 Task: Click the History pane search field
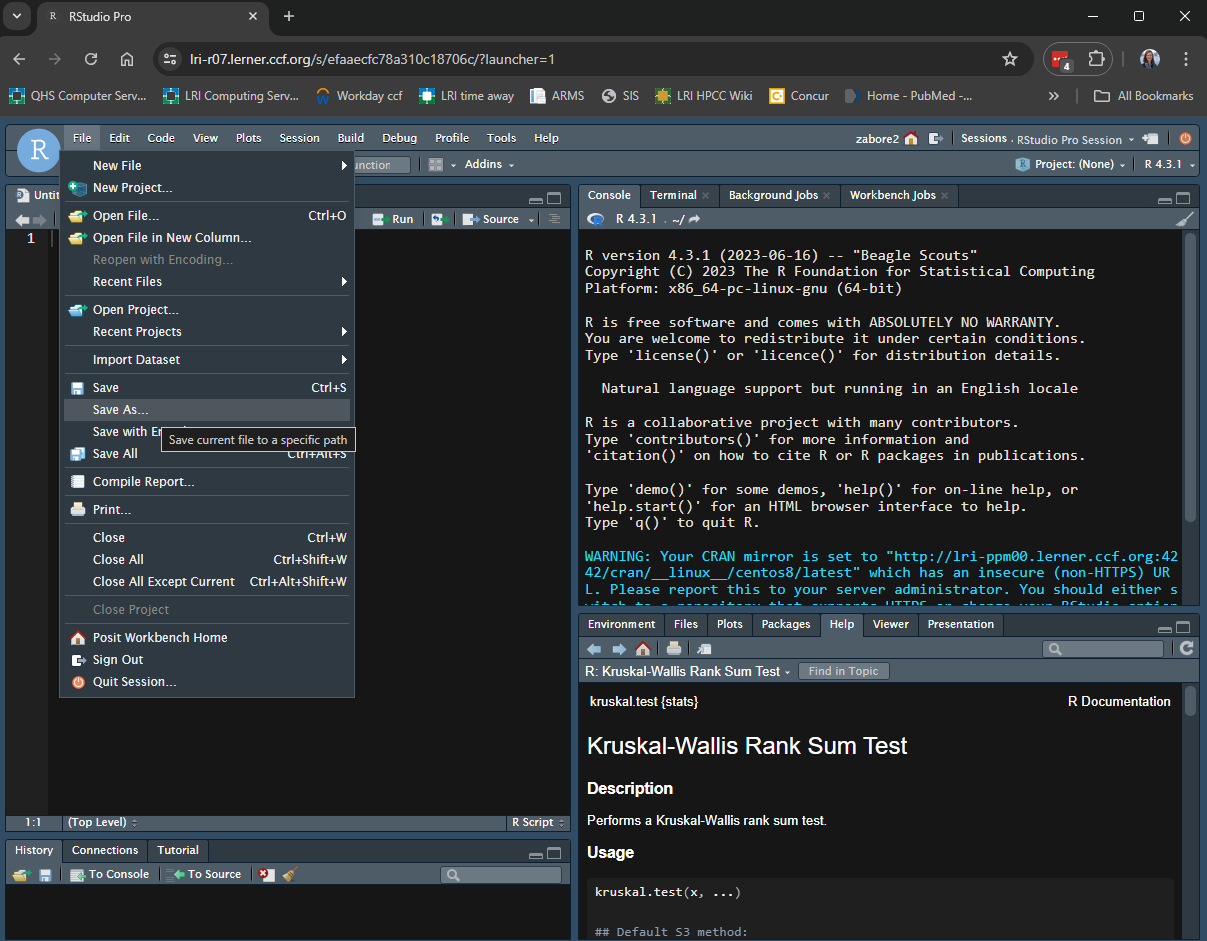[501, 874]
